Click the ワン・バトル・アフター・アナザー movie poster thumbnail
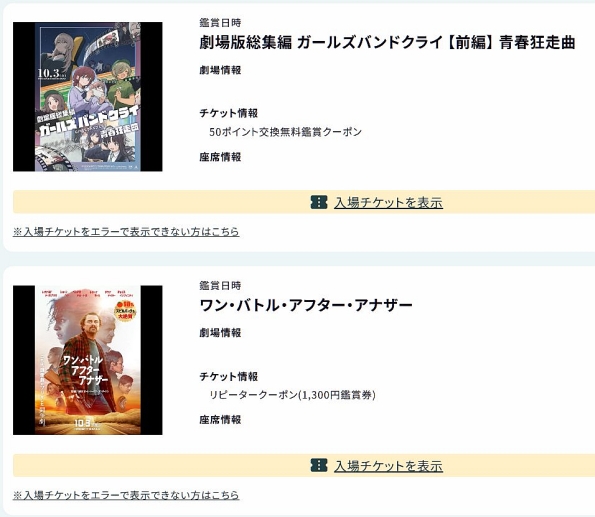The width and height of the screenshot is (595, 517). (x=88, y=360)
